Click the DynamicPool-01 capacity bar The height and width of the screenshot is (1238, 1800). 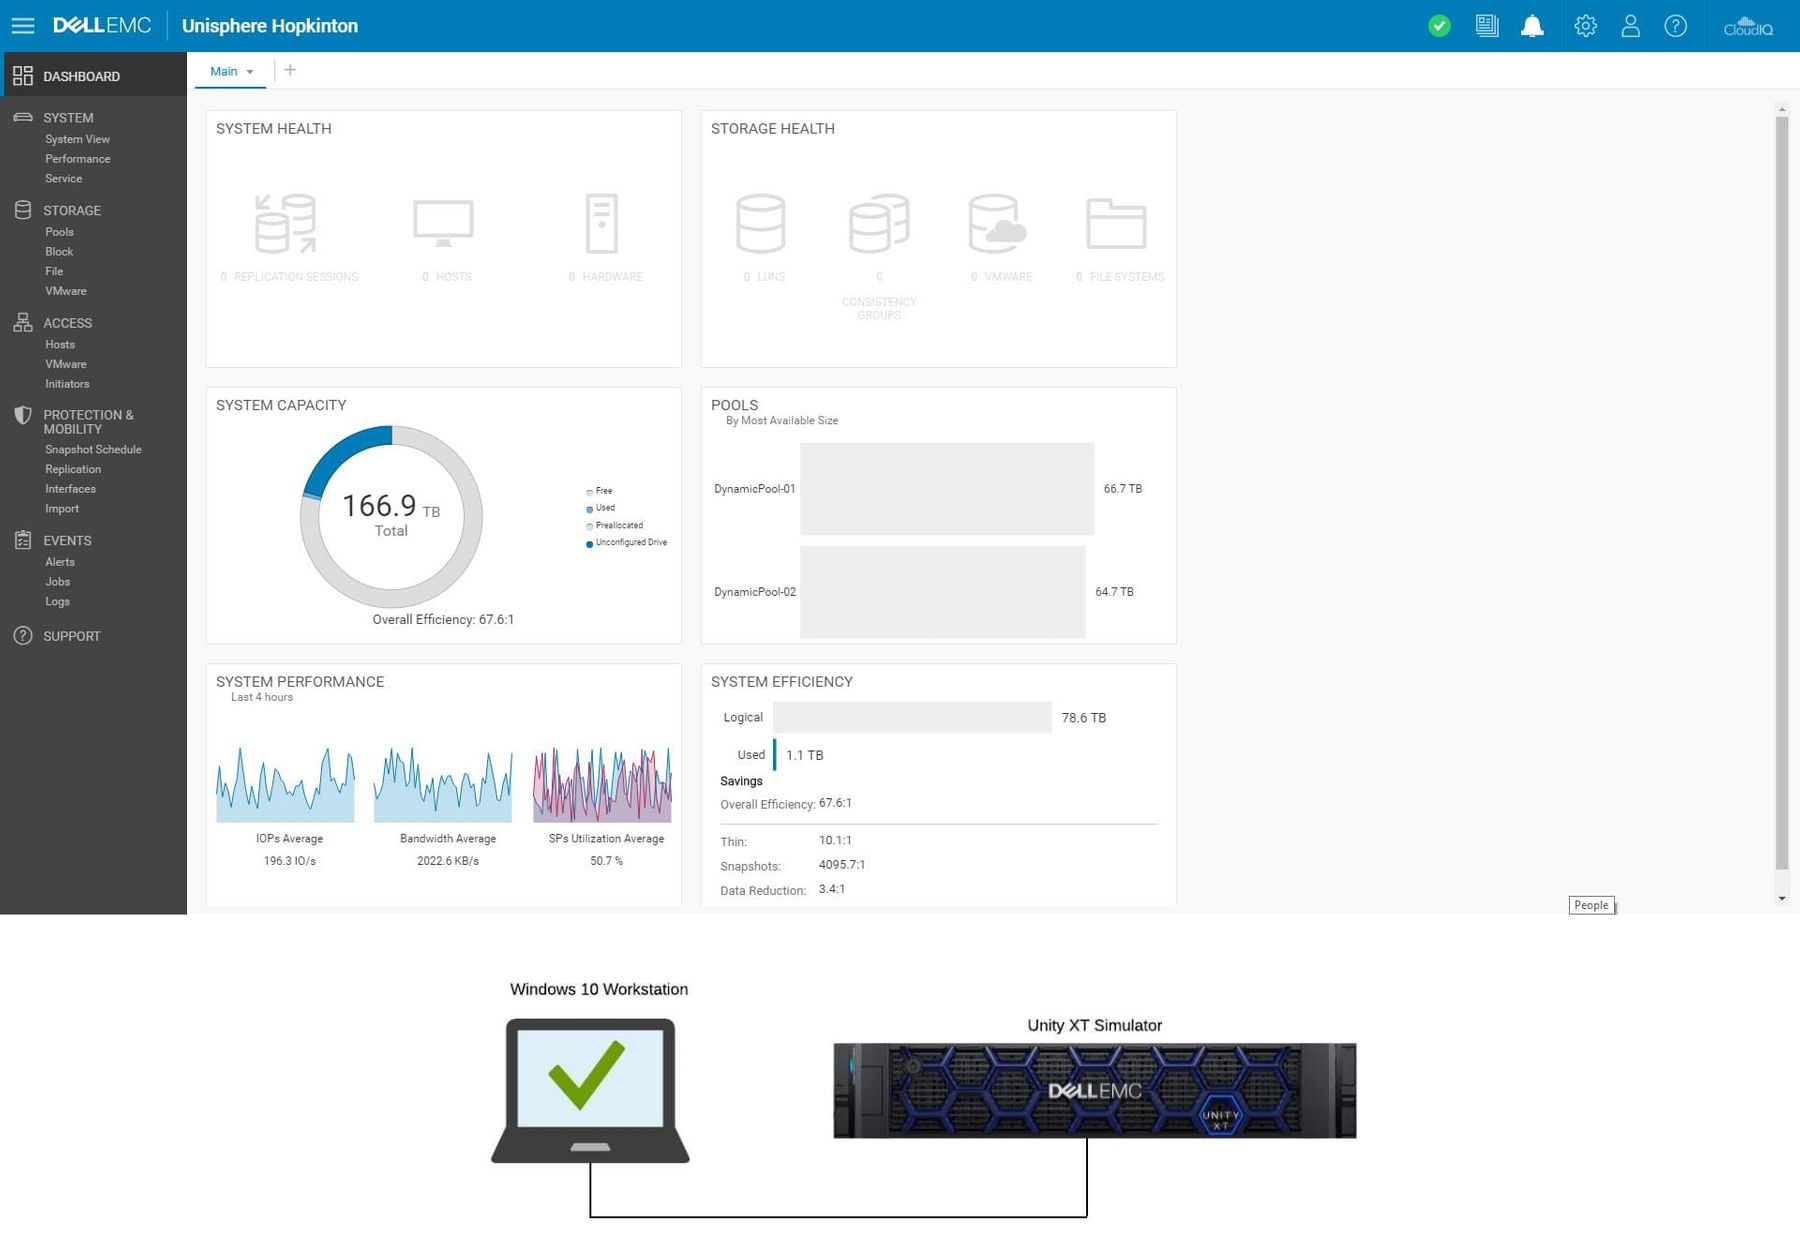click(x=947, y=489)
